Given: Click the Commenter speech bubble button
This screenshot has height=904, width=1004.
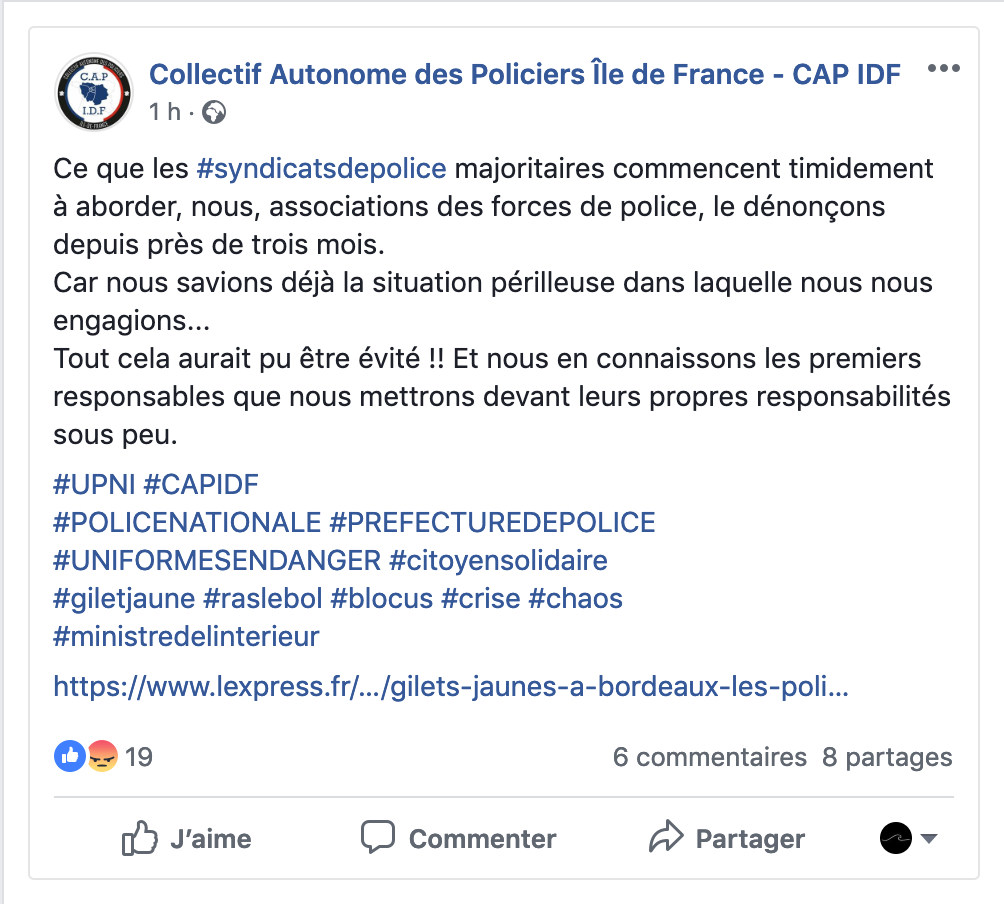Looking at the screenshot, I should 458,839.
